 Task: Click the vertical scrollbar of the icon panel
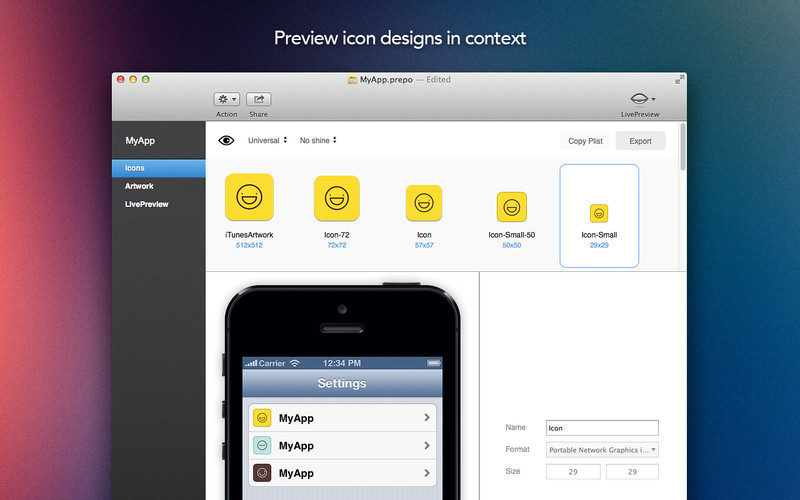point(683,147)
